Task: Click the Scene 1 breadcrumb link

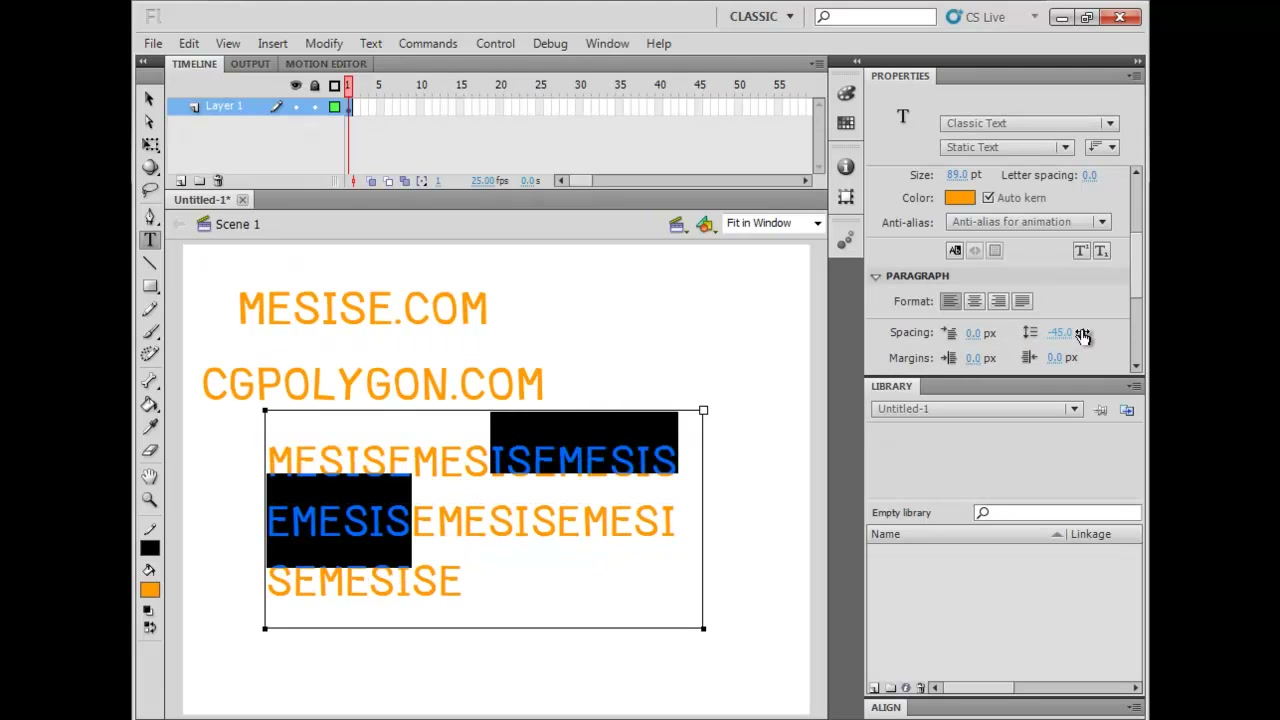Action: click(x=237, y=224)
